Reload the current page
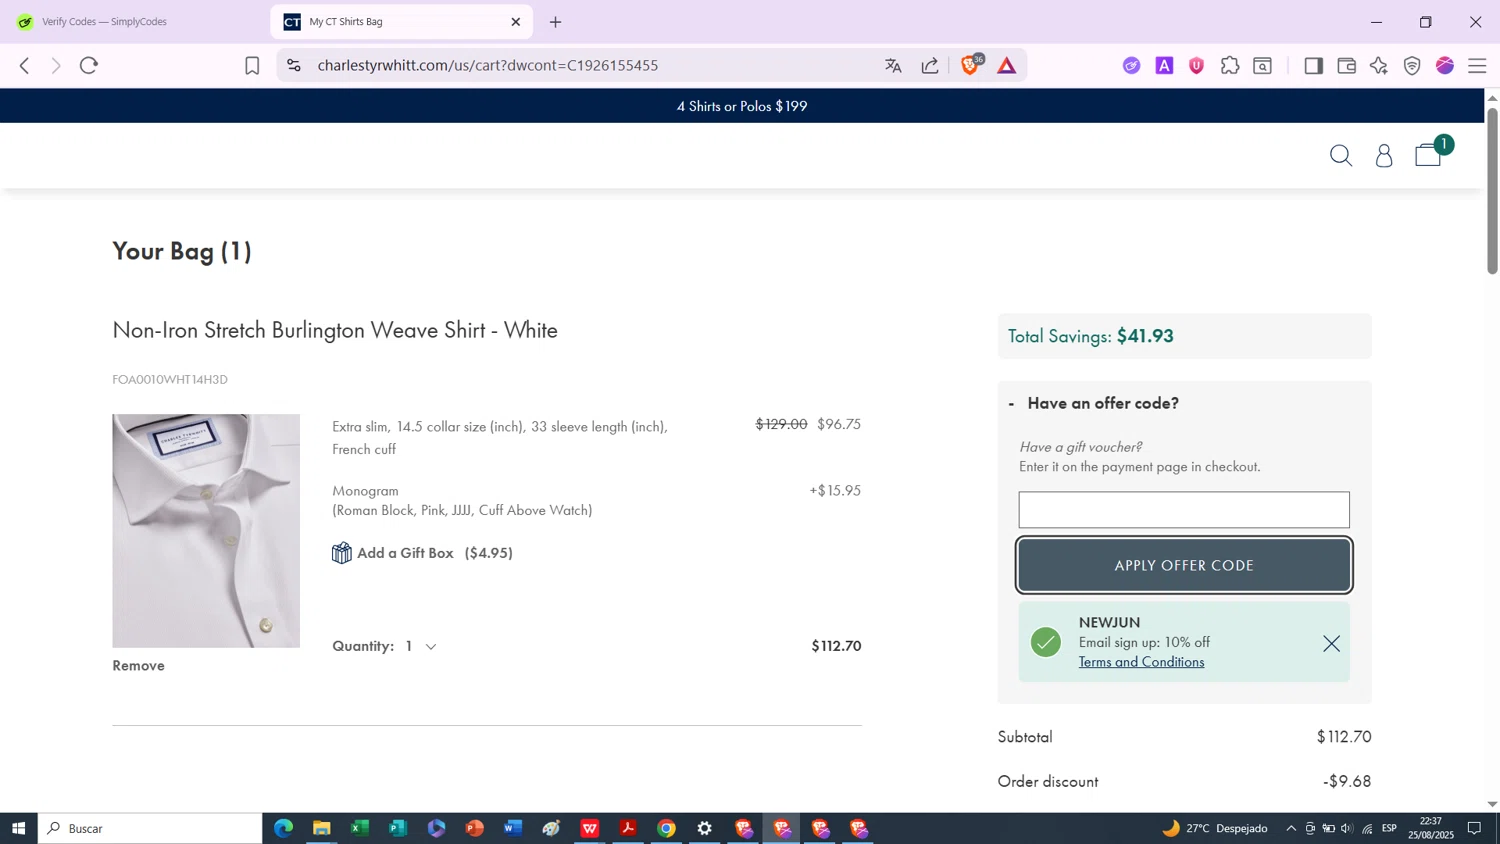The image size is (1500, 844). click(89, 66)
